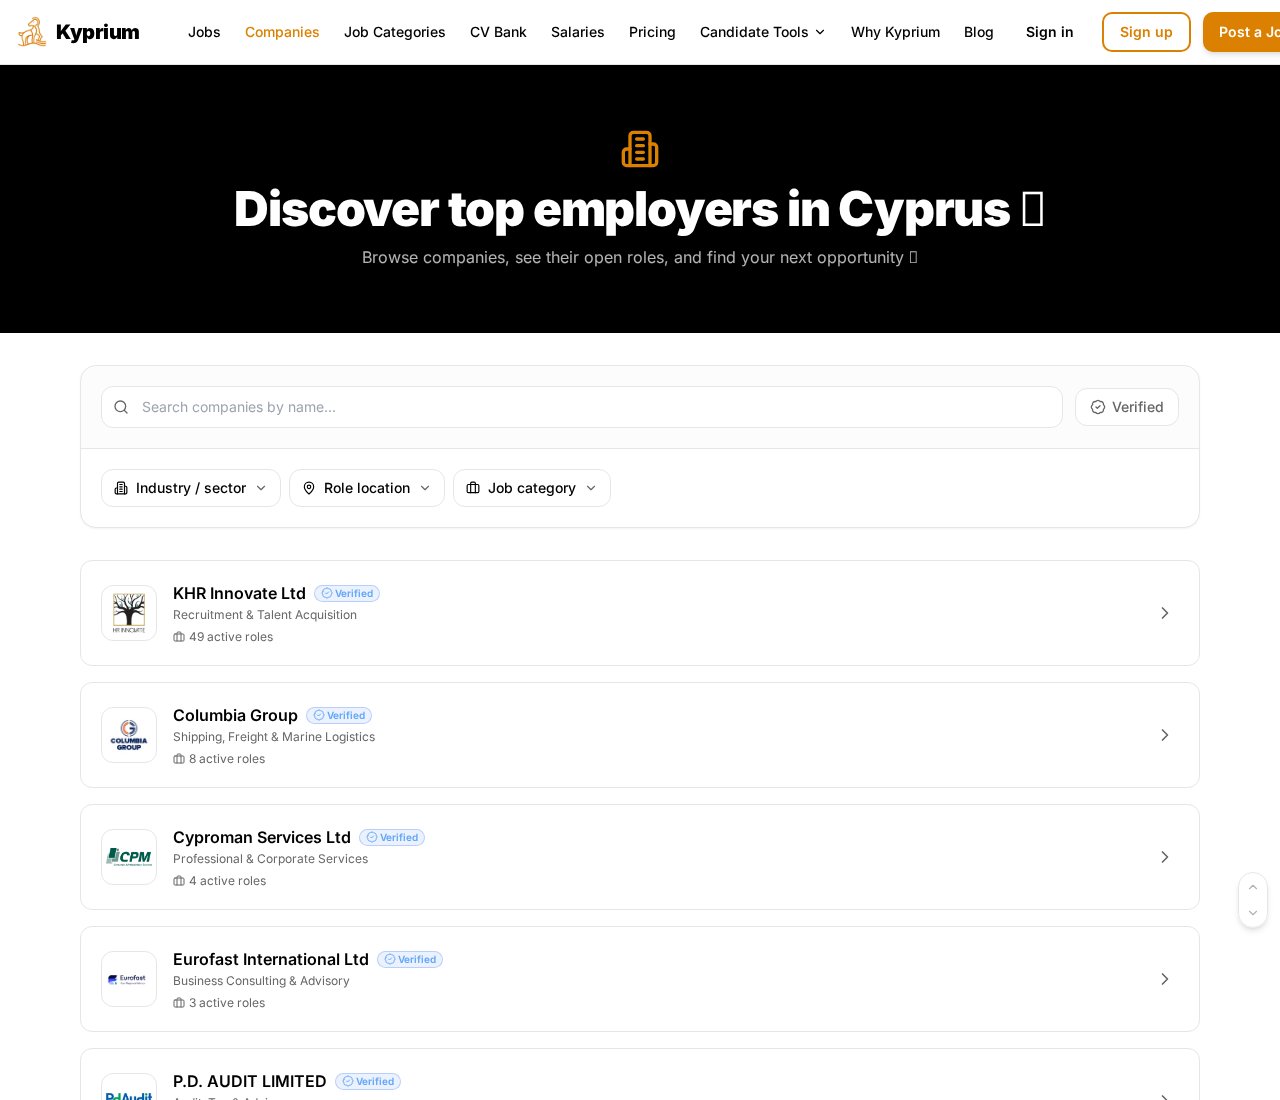Click the Kyprium brand name text
Viewport: 1280px width, 1100px height.
coord(98,32)
